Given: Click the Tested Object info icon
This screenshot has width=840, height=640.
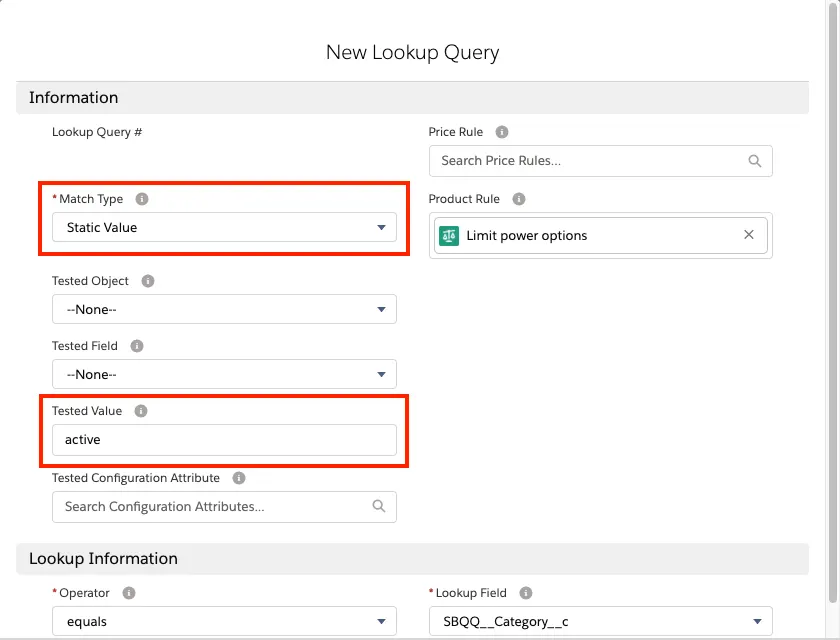Looking at the screenshot, I should pyautogui.click(x=148, y=281).
